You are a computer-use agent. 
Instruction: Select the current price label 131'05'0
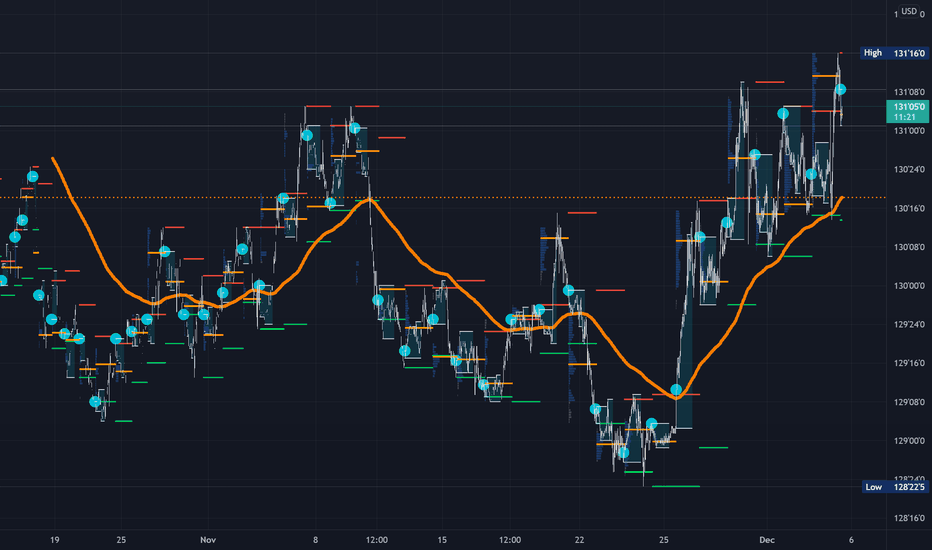click(908, 112)
